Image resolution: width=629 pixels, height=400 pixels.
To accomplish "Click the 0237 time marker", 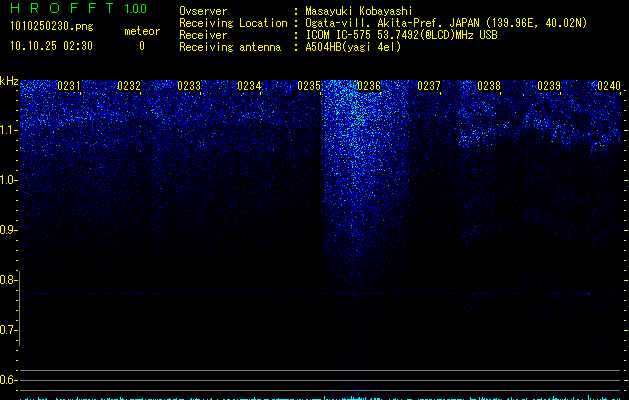I will [x=429, y=86].
